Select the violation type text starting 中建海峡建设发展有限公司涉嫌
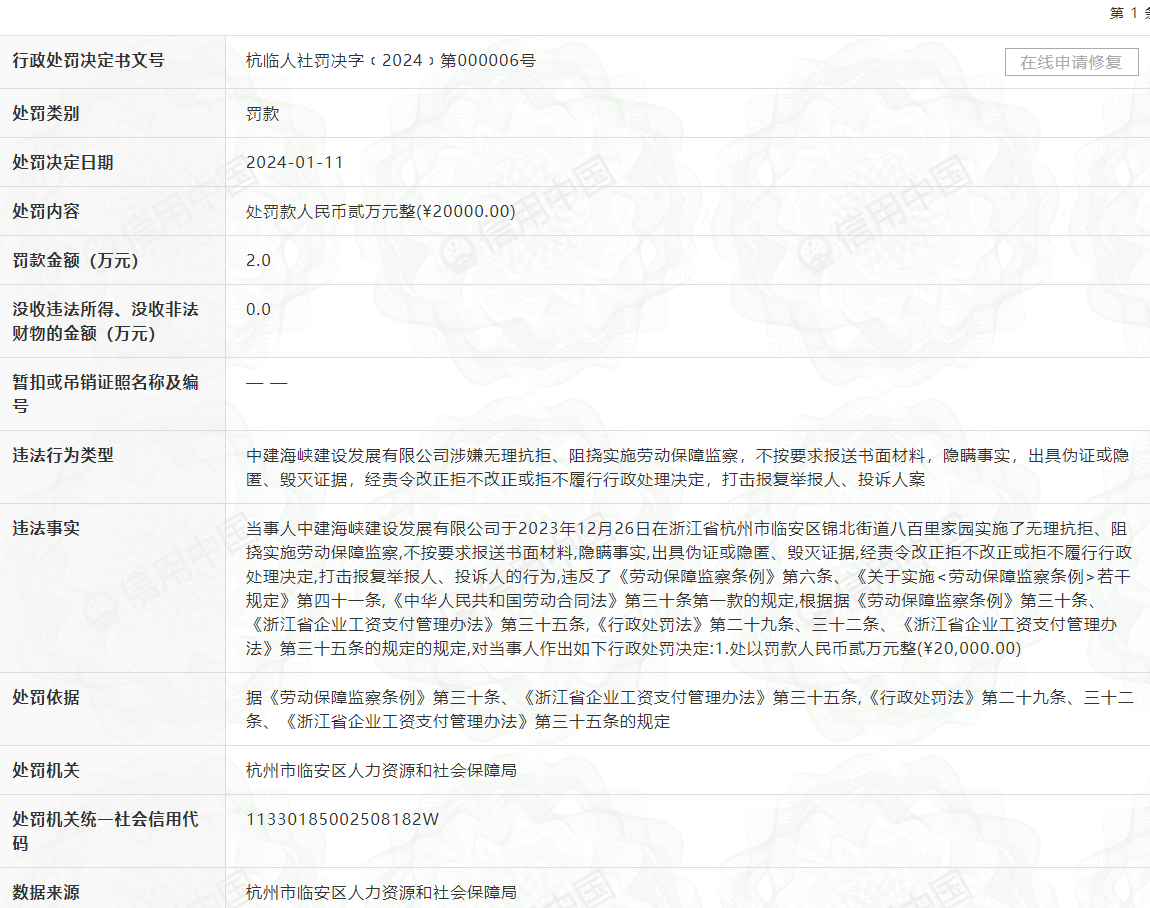Screen dimensions: 1150x908 tap(687, 467)
